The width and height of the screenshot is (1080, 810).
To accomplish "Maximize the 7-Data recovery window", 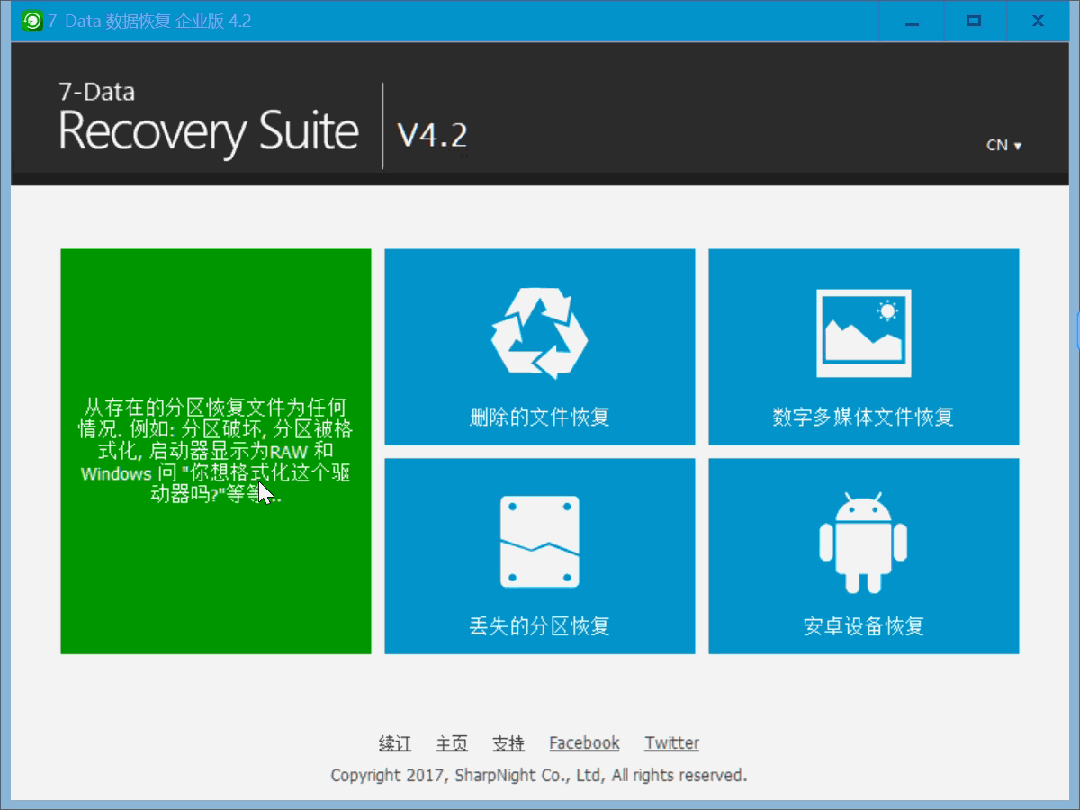I will click(x=974, y=21).
